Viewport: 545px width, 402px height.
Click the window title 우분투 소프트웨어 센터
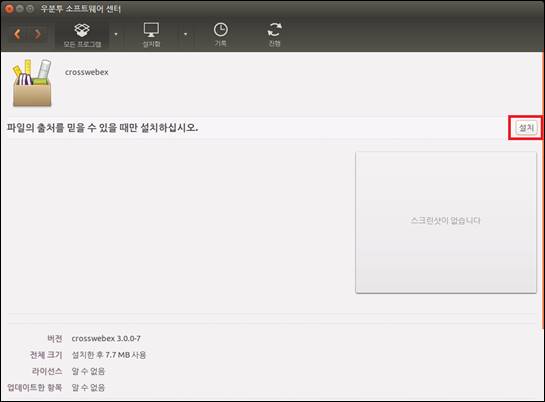[81, 9]
